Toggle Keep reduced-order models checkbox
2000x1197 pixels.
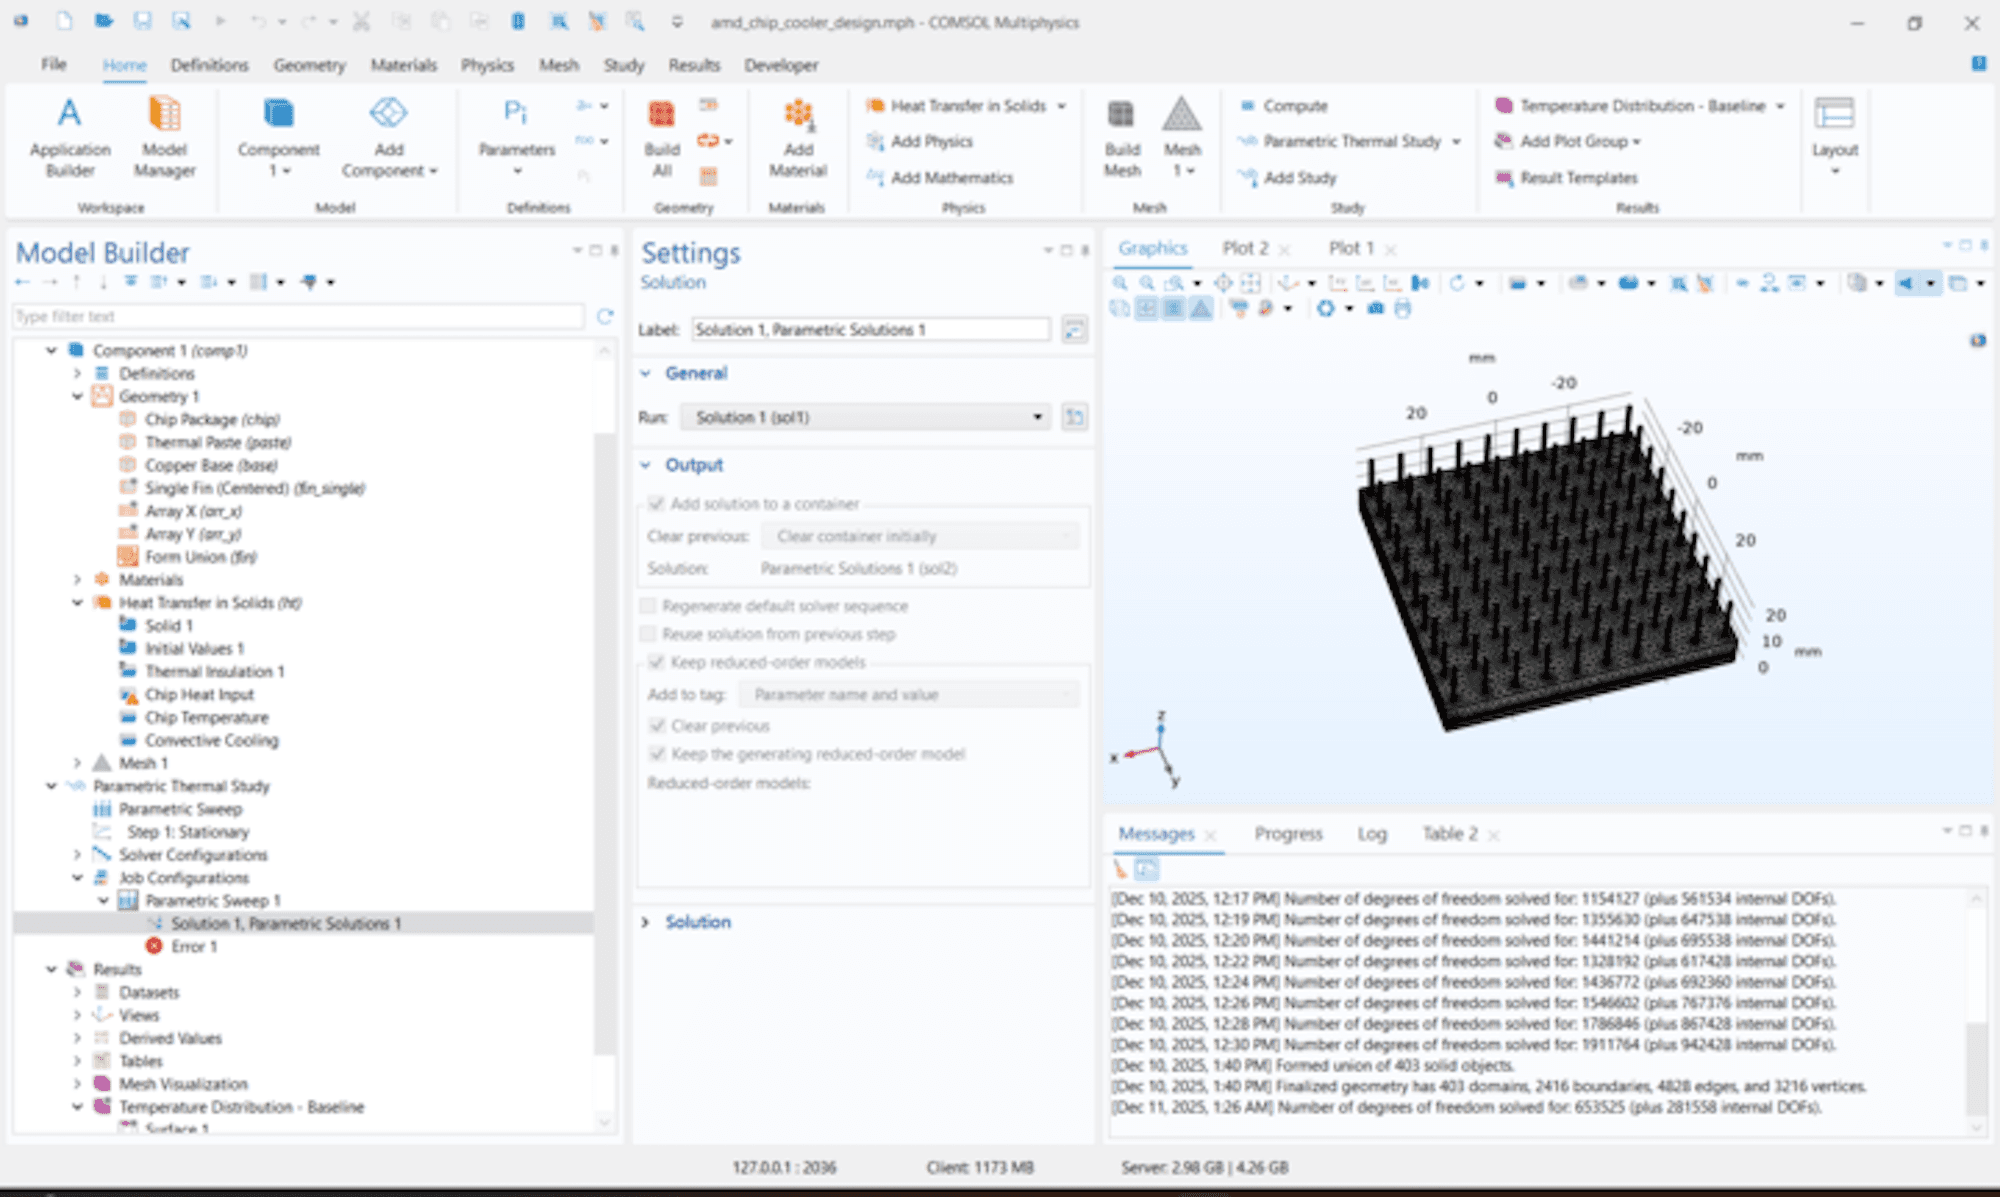657,662
